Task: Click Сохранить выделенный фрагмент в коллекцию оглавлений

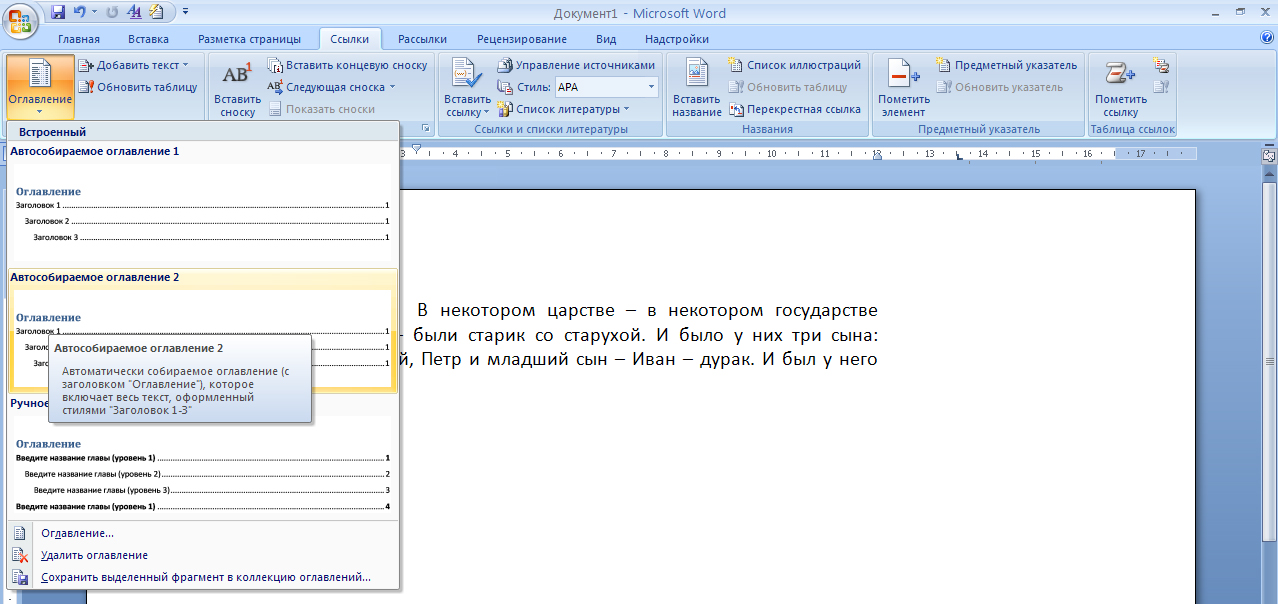Action: [x=202, y=577]
